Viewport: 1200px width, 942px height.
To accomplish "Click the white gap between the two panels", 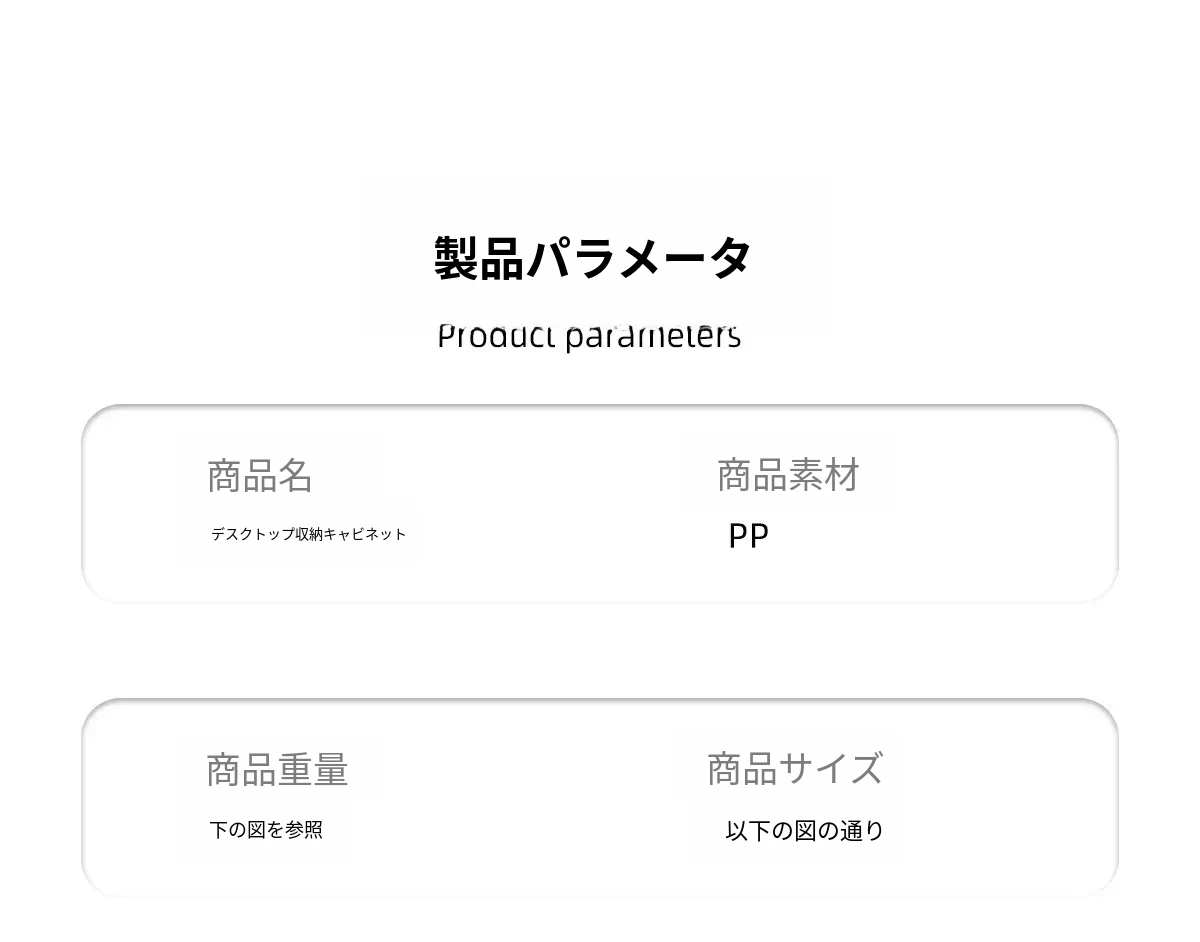I will coord(600,651).
